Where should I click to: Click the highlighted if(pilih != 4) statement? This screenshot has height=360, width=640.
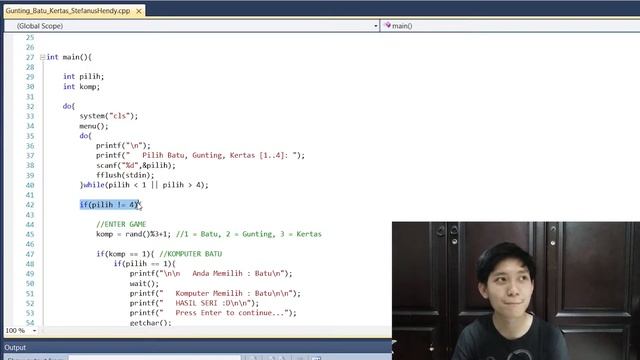tap(110, 204)
